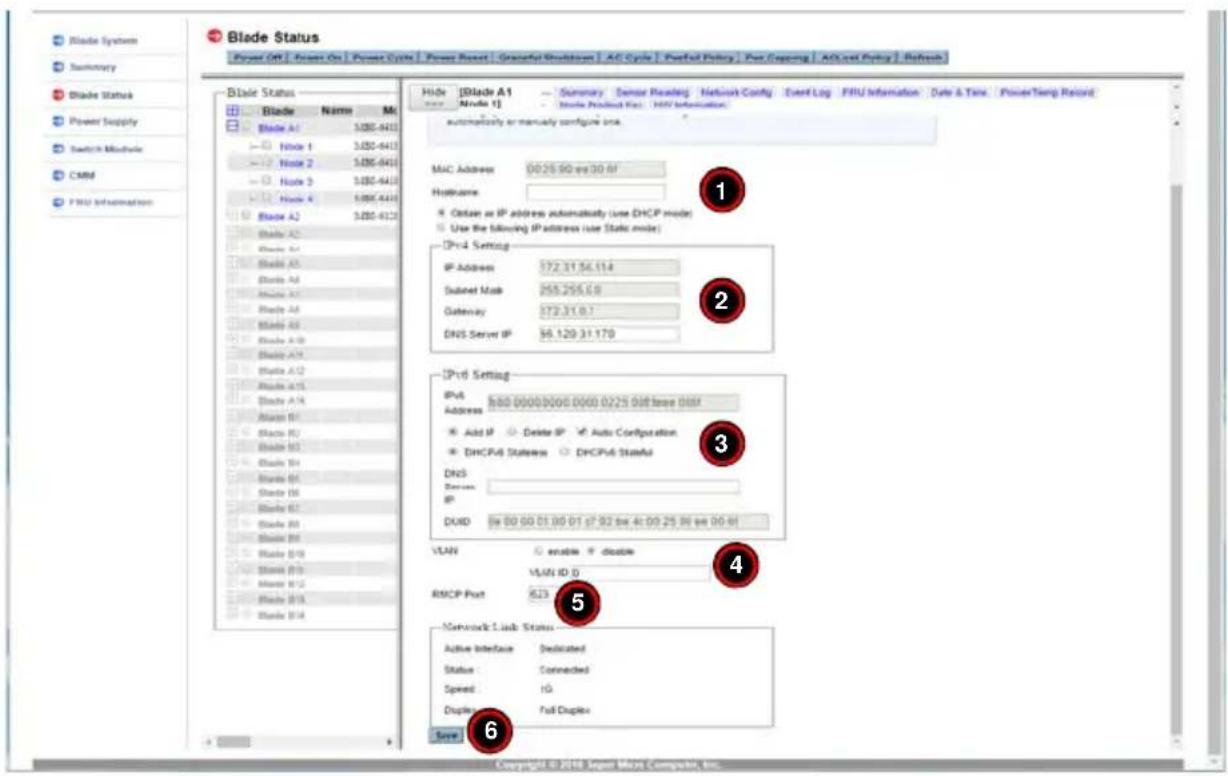Click the Blade Status red sidebar icon
Screen dimensions: 1228x776
click(57, 95)
